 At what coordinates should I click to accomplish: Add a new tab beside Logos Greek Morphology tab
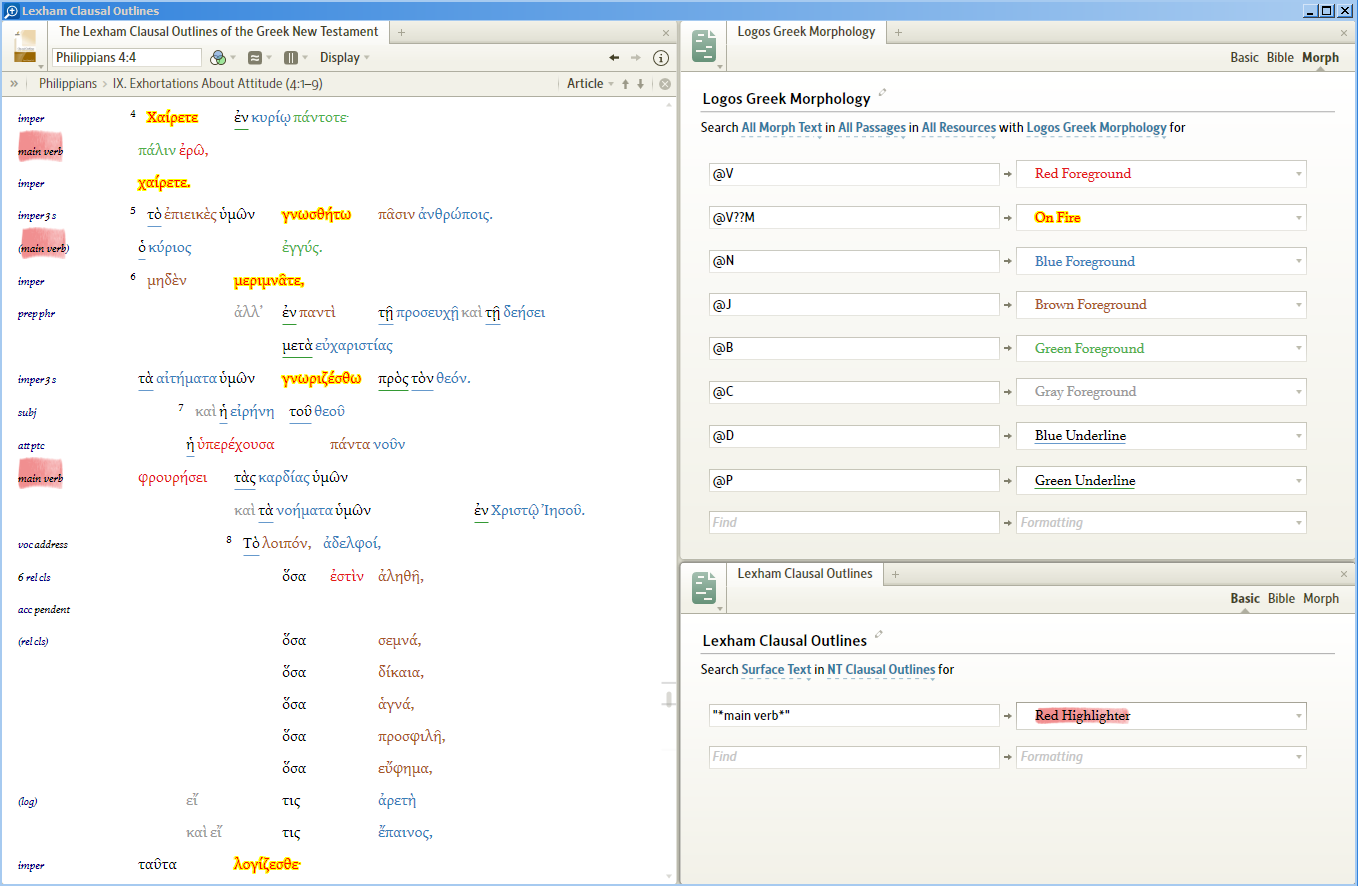click(897, 32)
